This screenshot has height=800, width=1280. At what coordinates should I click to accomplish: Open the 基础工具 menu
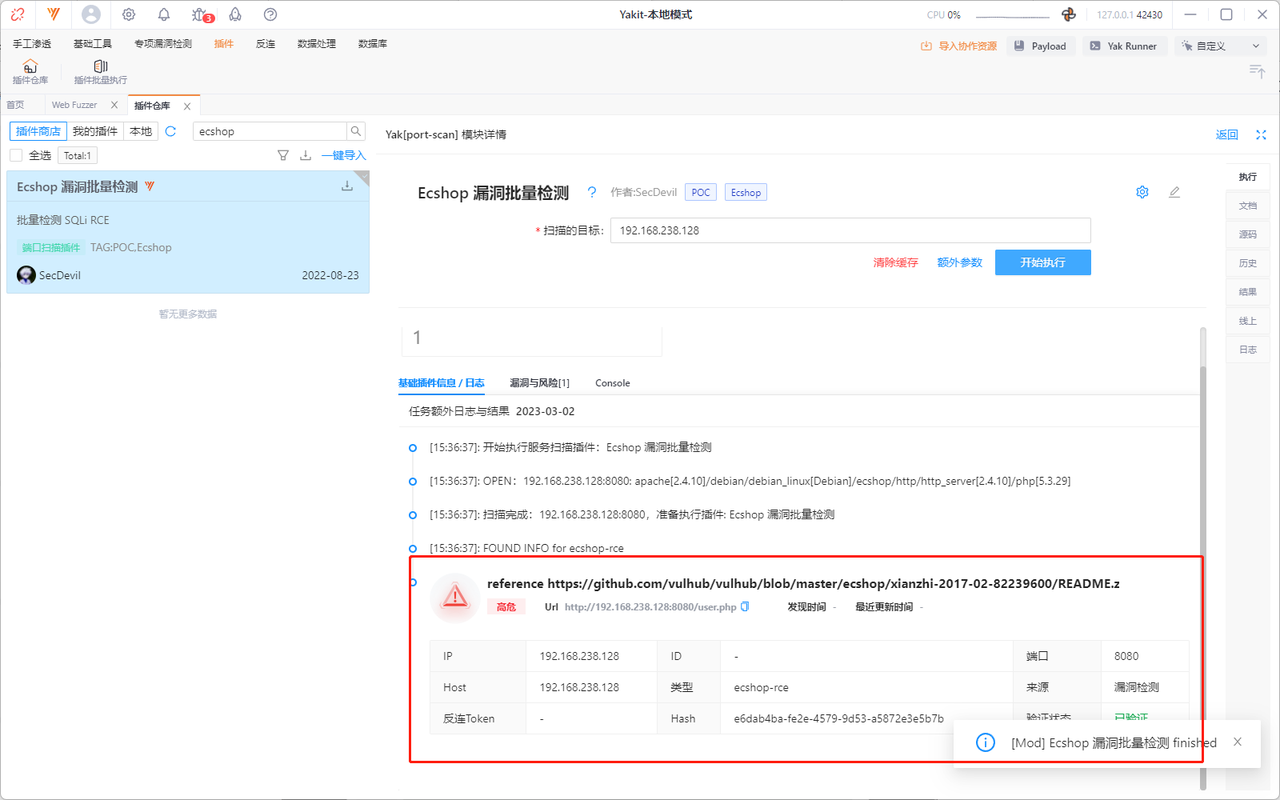(x=93, y=44)
